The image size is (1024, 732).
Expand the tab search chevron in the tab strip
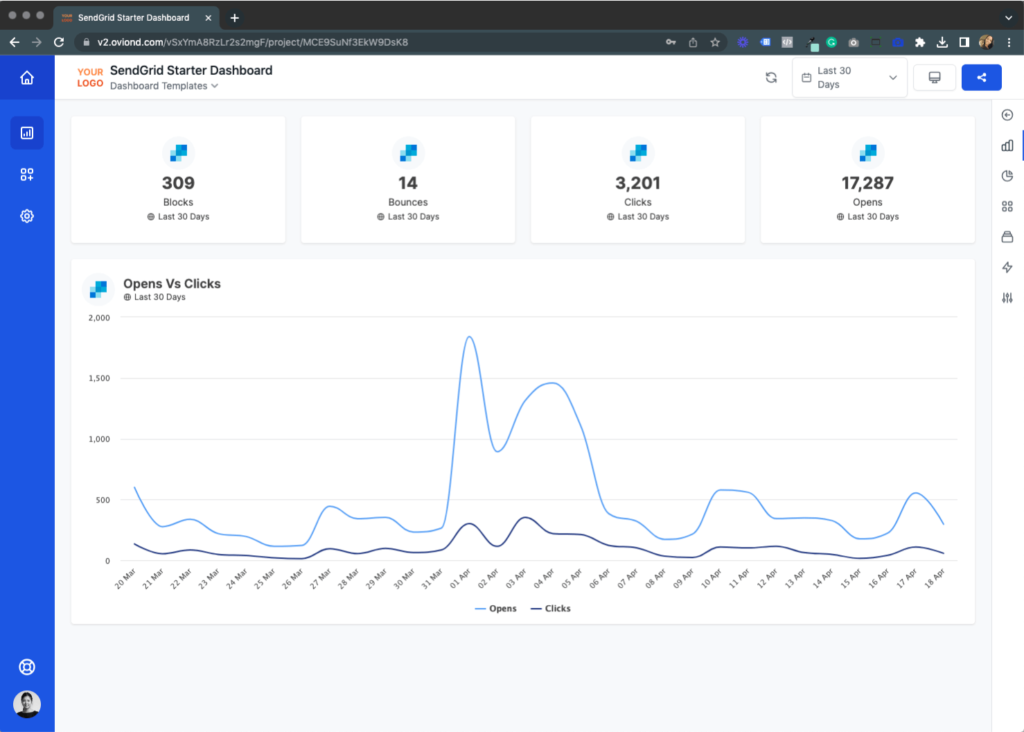[1009, 18]
